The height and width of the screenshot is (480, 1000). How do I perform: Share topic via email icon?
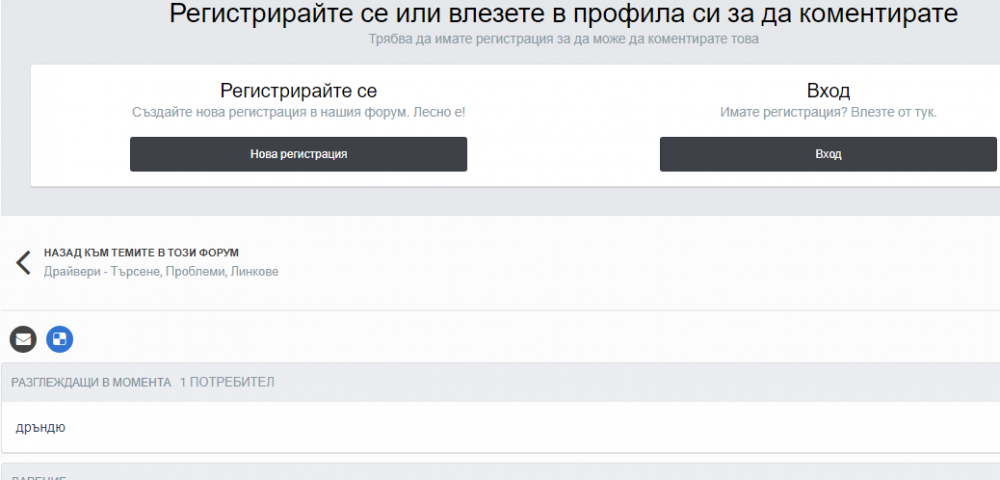[x=23, y=339]
